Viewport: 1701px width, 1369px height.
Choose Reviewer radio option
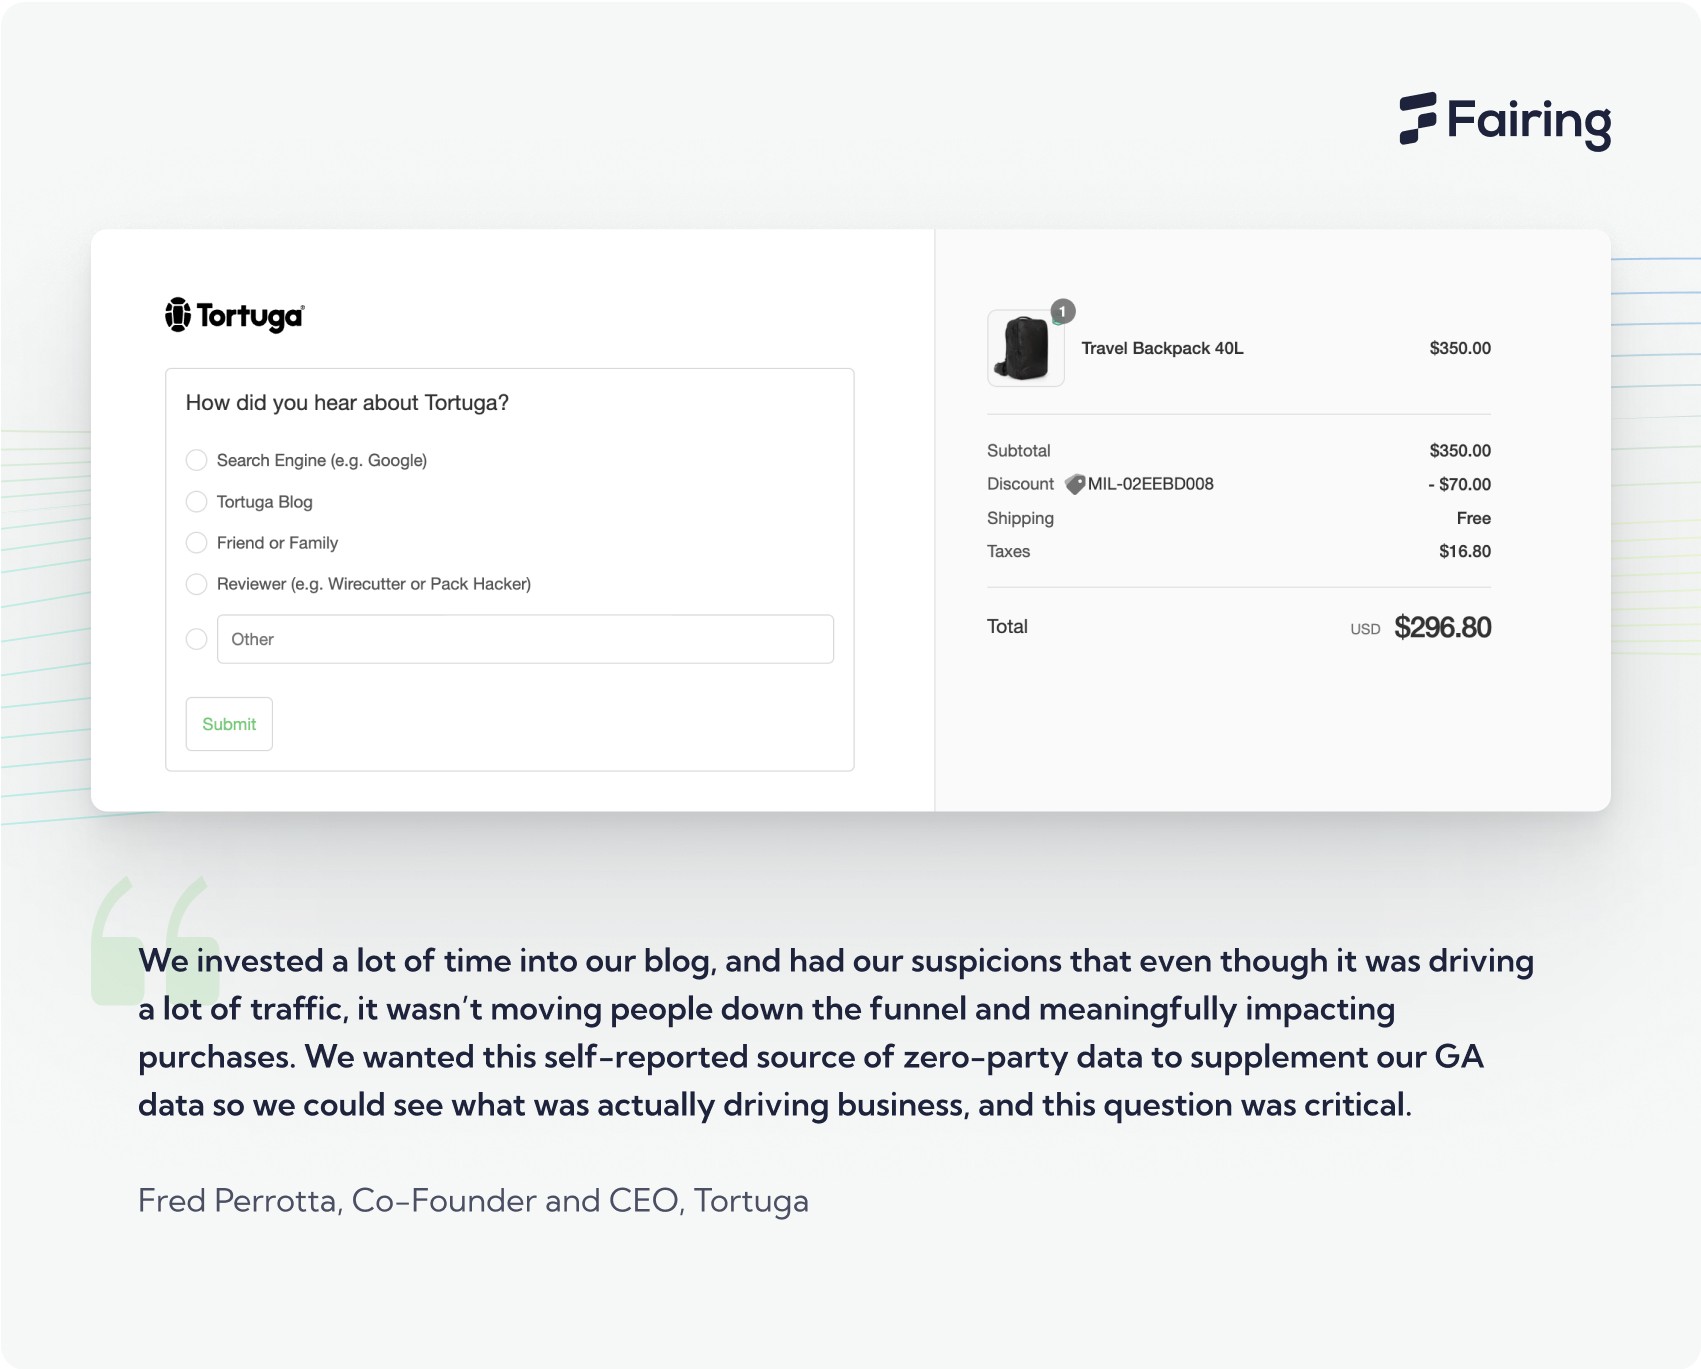(197, 584)
